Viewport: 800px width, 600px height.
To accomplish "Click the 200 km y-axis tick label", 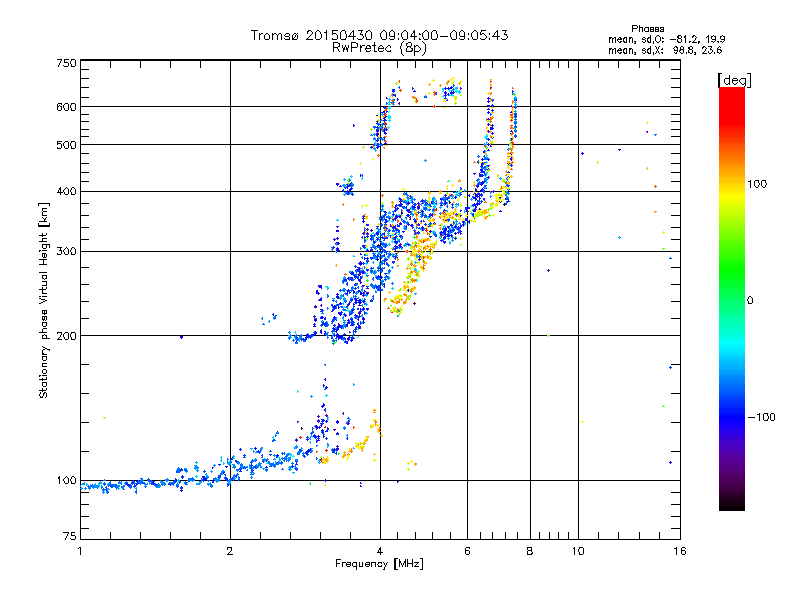I will (67, 336).
